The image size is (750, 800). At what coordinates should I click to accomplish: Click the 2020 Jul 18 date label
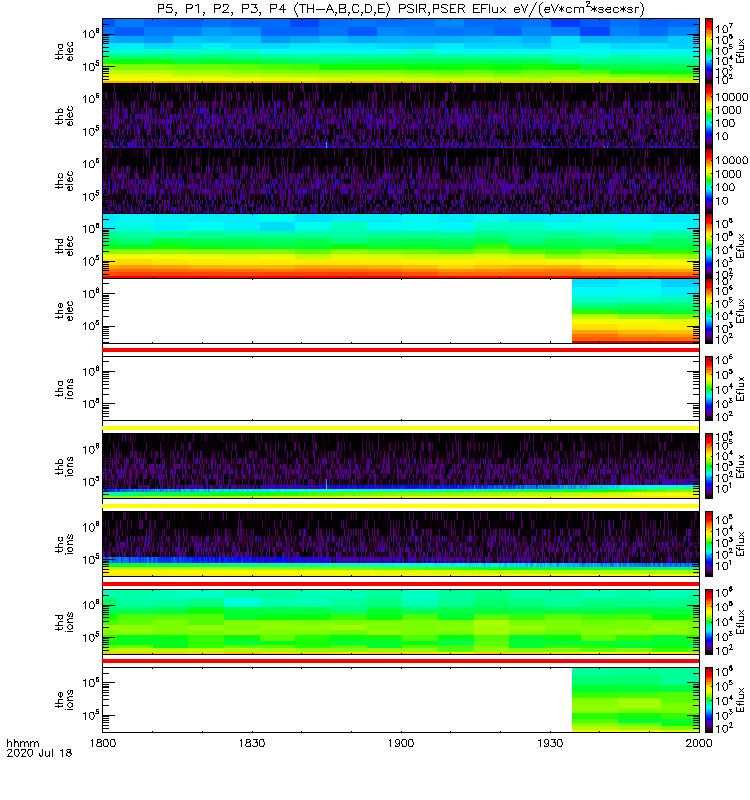(39, 753)
